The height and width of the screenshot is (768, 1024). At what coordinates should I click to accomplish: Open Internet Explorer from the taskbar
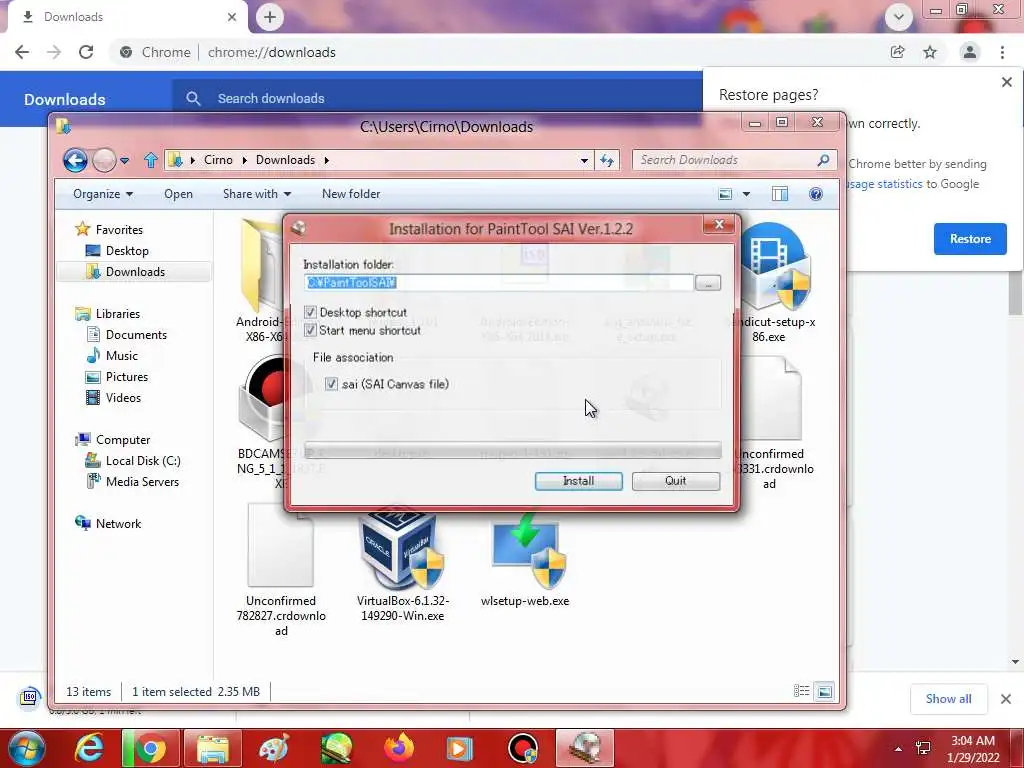pos(89,748)
